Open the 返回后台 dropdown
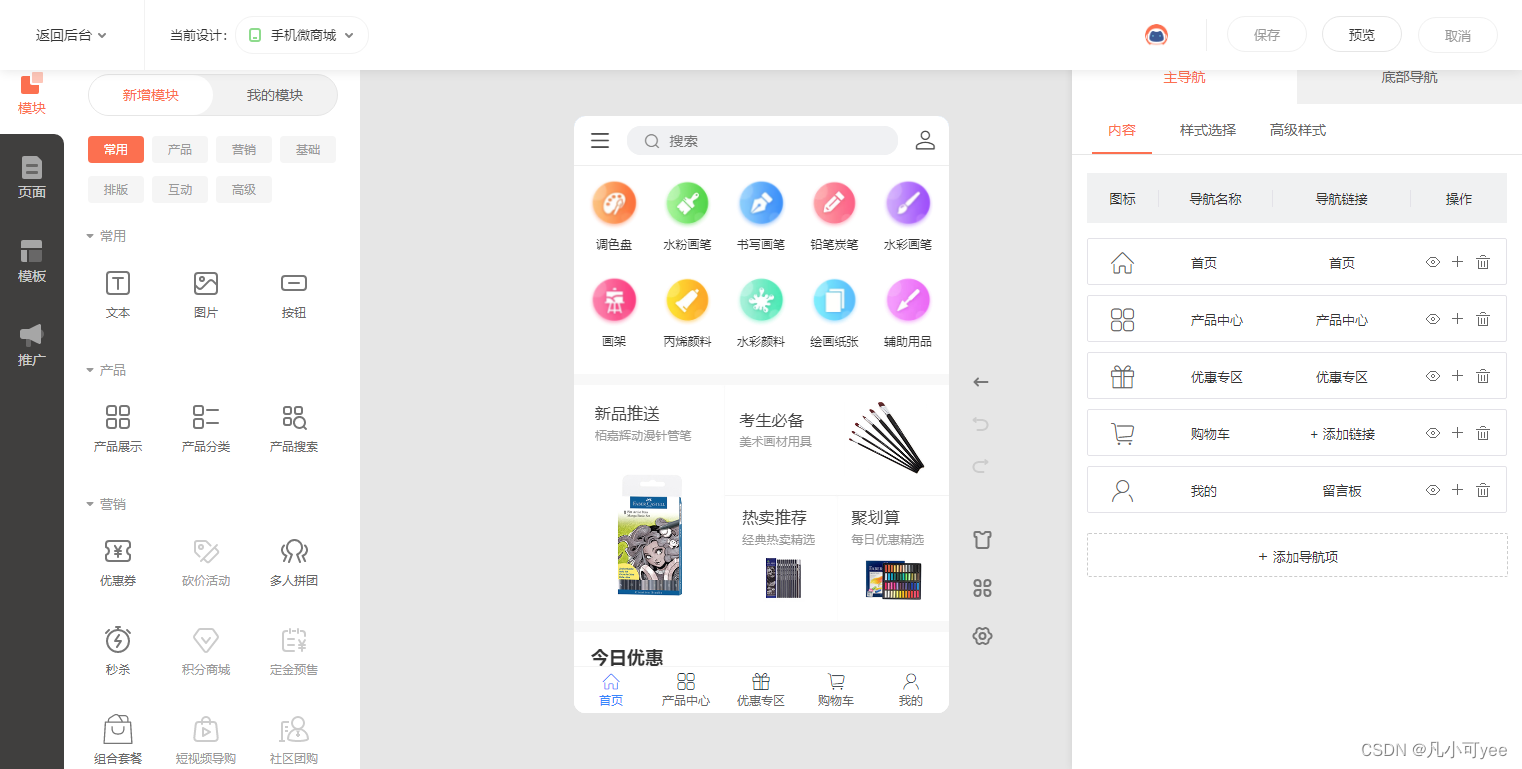Screen dimensions: 1522x769 71,35
